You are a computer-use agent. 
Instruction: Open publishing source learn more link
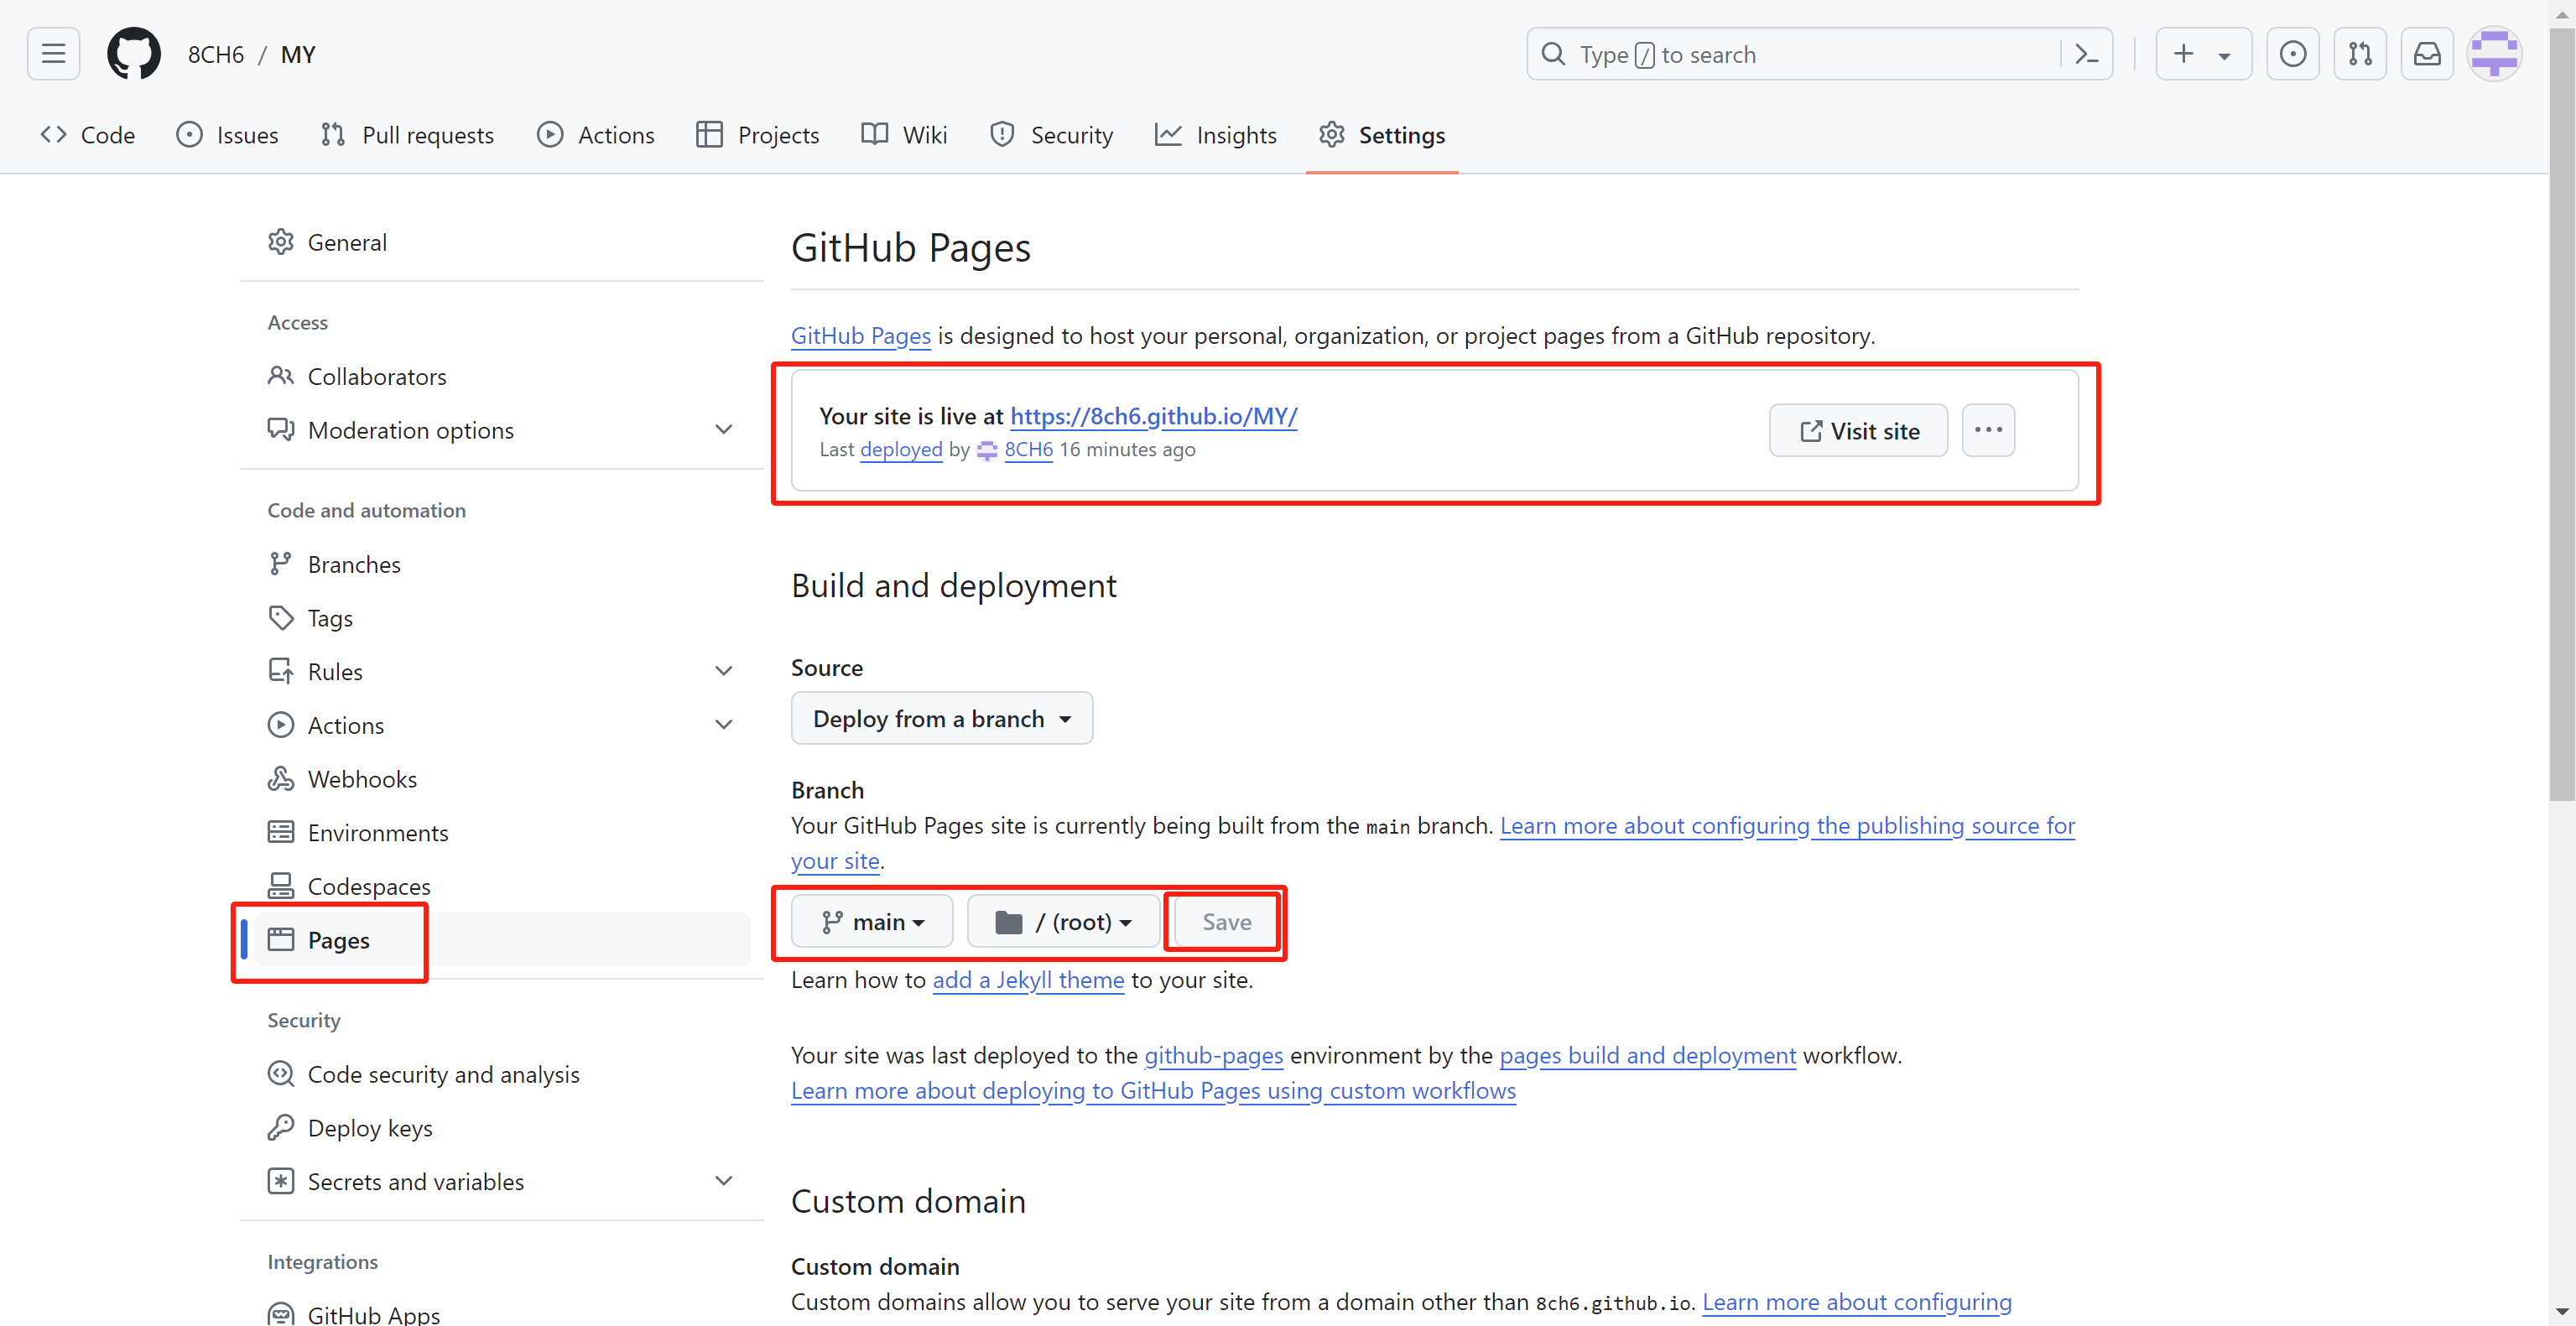click(x=1787, y=825)
